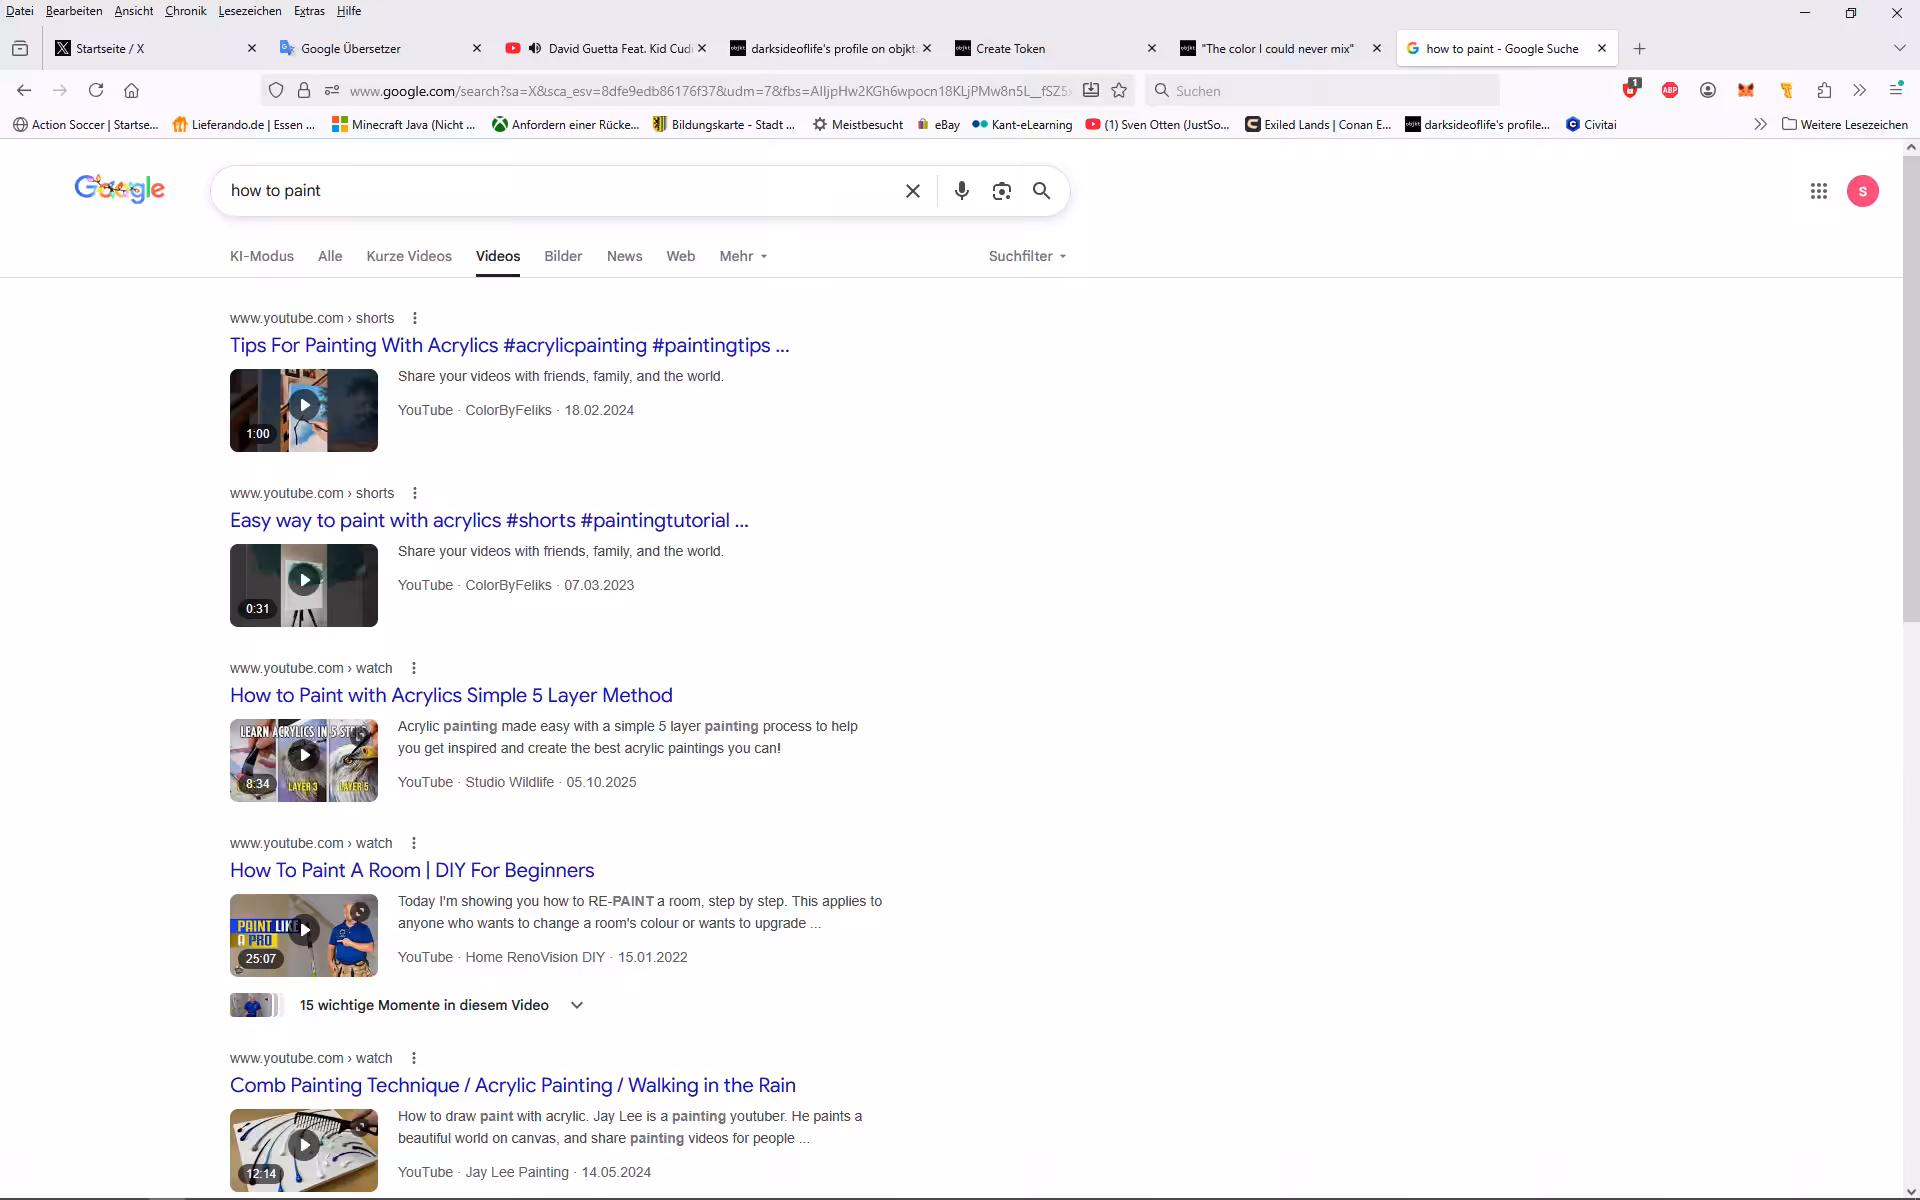Screen dimensions: 1920x1200
Task: Click the scrollbar down arrow
Action: click(x=1911, y=1191)
